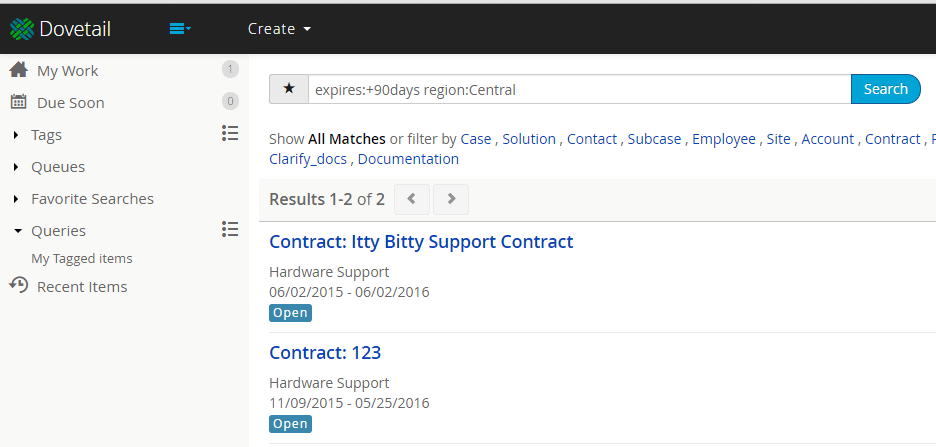Viewport: 936px width, 447px height.
Task: Open Contract: Itty Bitty Support Contract link
Action: coord(421,242)
